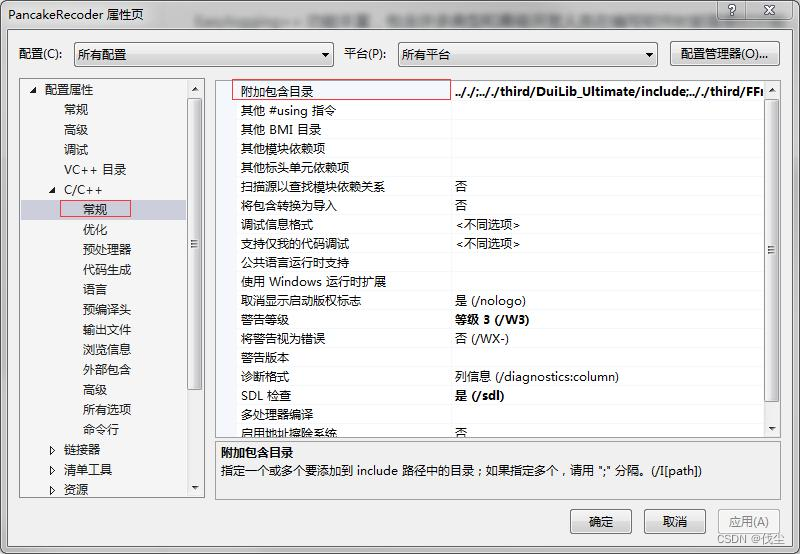
Task: Select VC++ 目录 in the tree
Action: tap(95, 169)
